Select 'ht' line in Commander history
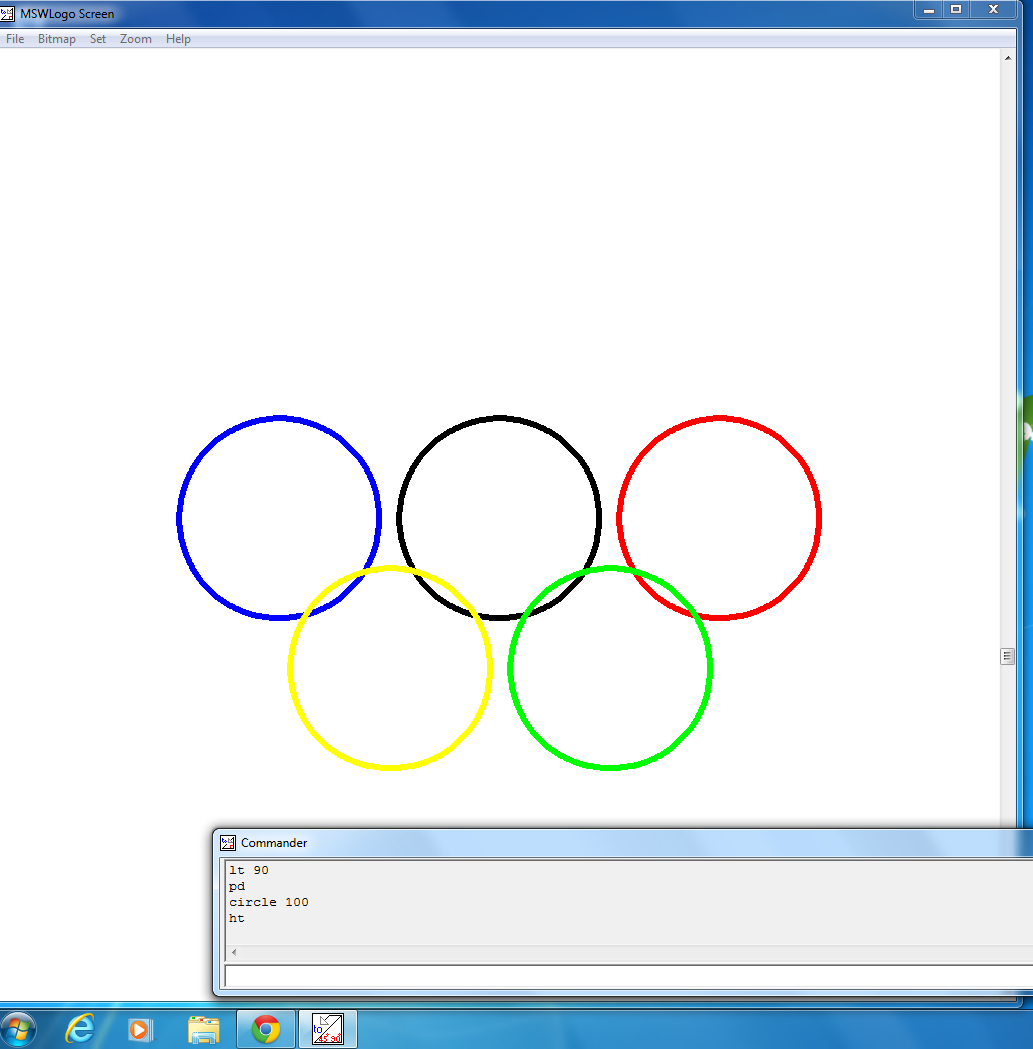This screenshot has height=1049, width=1033. (237, 919)
